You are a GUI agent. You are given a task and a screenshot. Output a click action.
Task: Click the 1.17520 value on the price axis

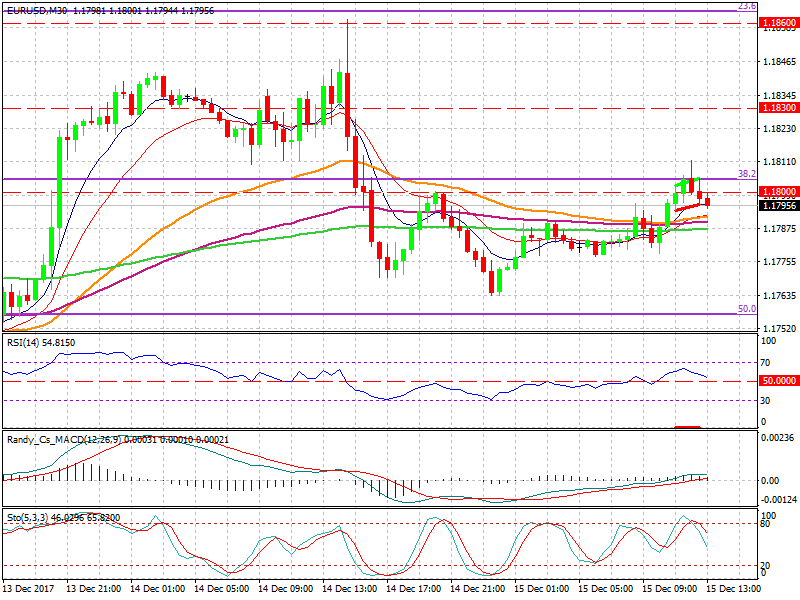click(x=779, y=328)
